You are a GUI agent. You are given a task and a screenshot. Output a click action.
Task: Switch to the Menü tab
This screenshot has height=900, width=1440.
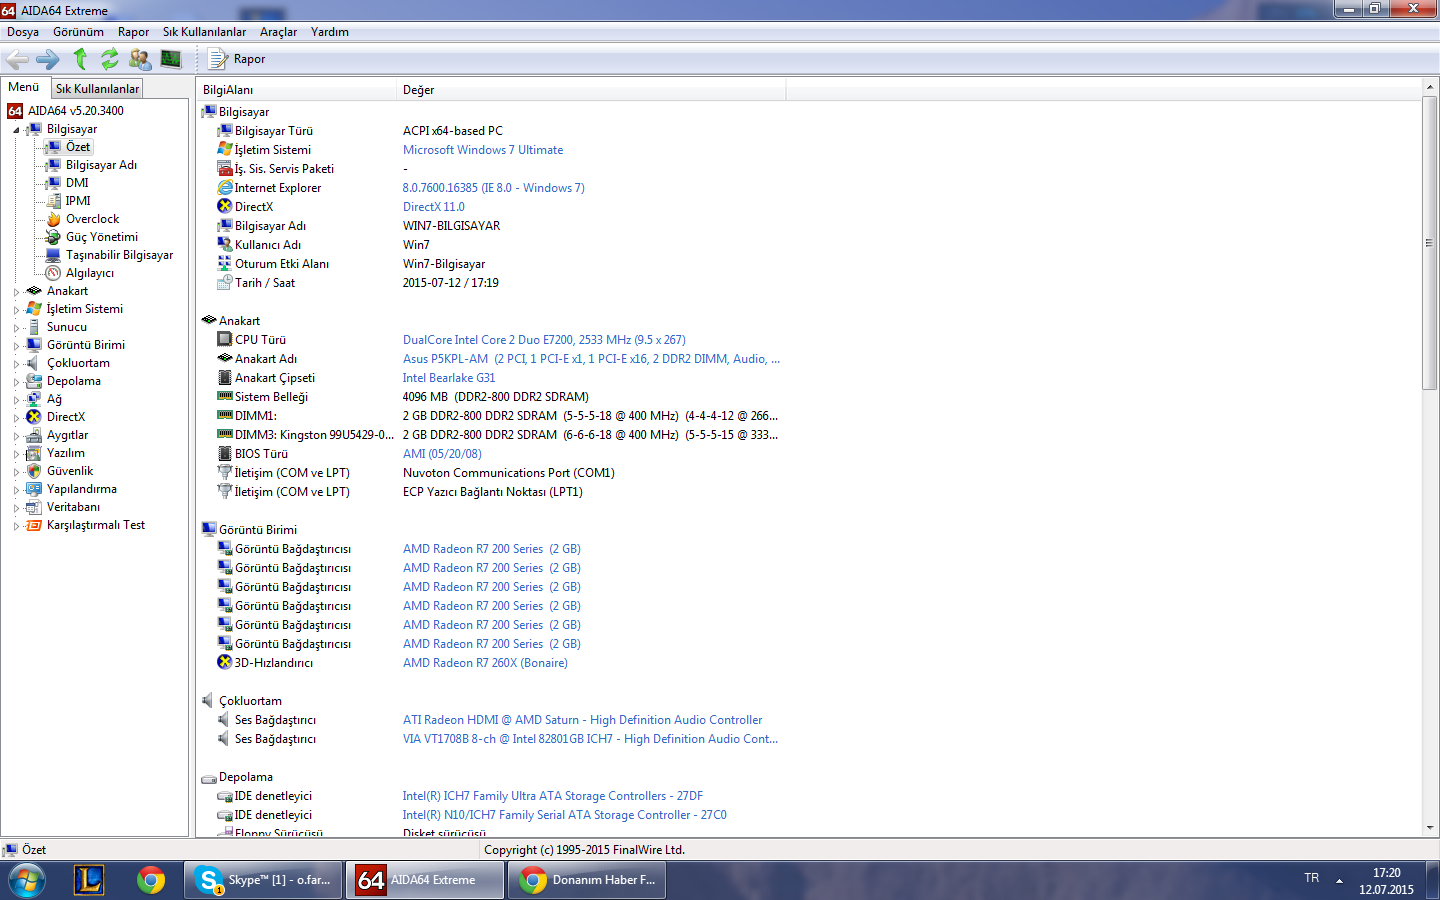[24, 87]
